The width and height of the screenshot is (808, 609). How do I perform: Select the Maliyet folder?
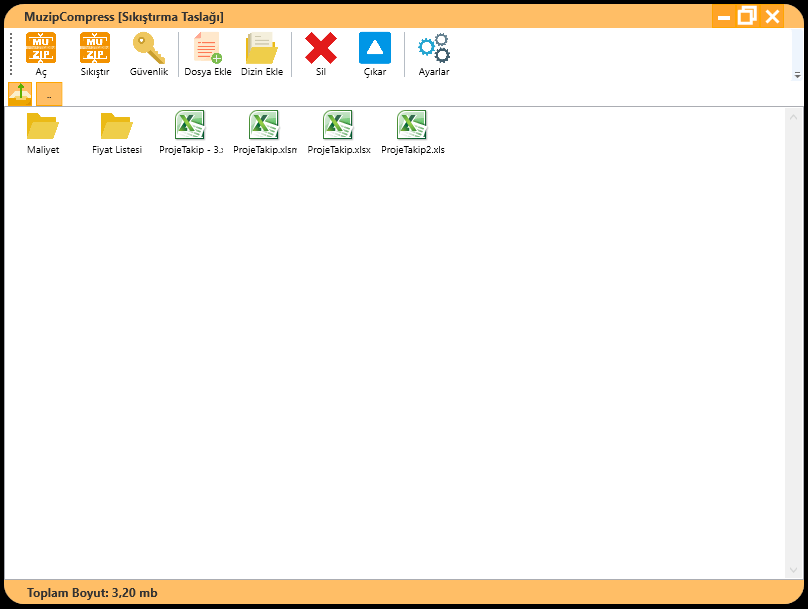pyautogui.click(x=43, y=133)
